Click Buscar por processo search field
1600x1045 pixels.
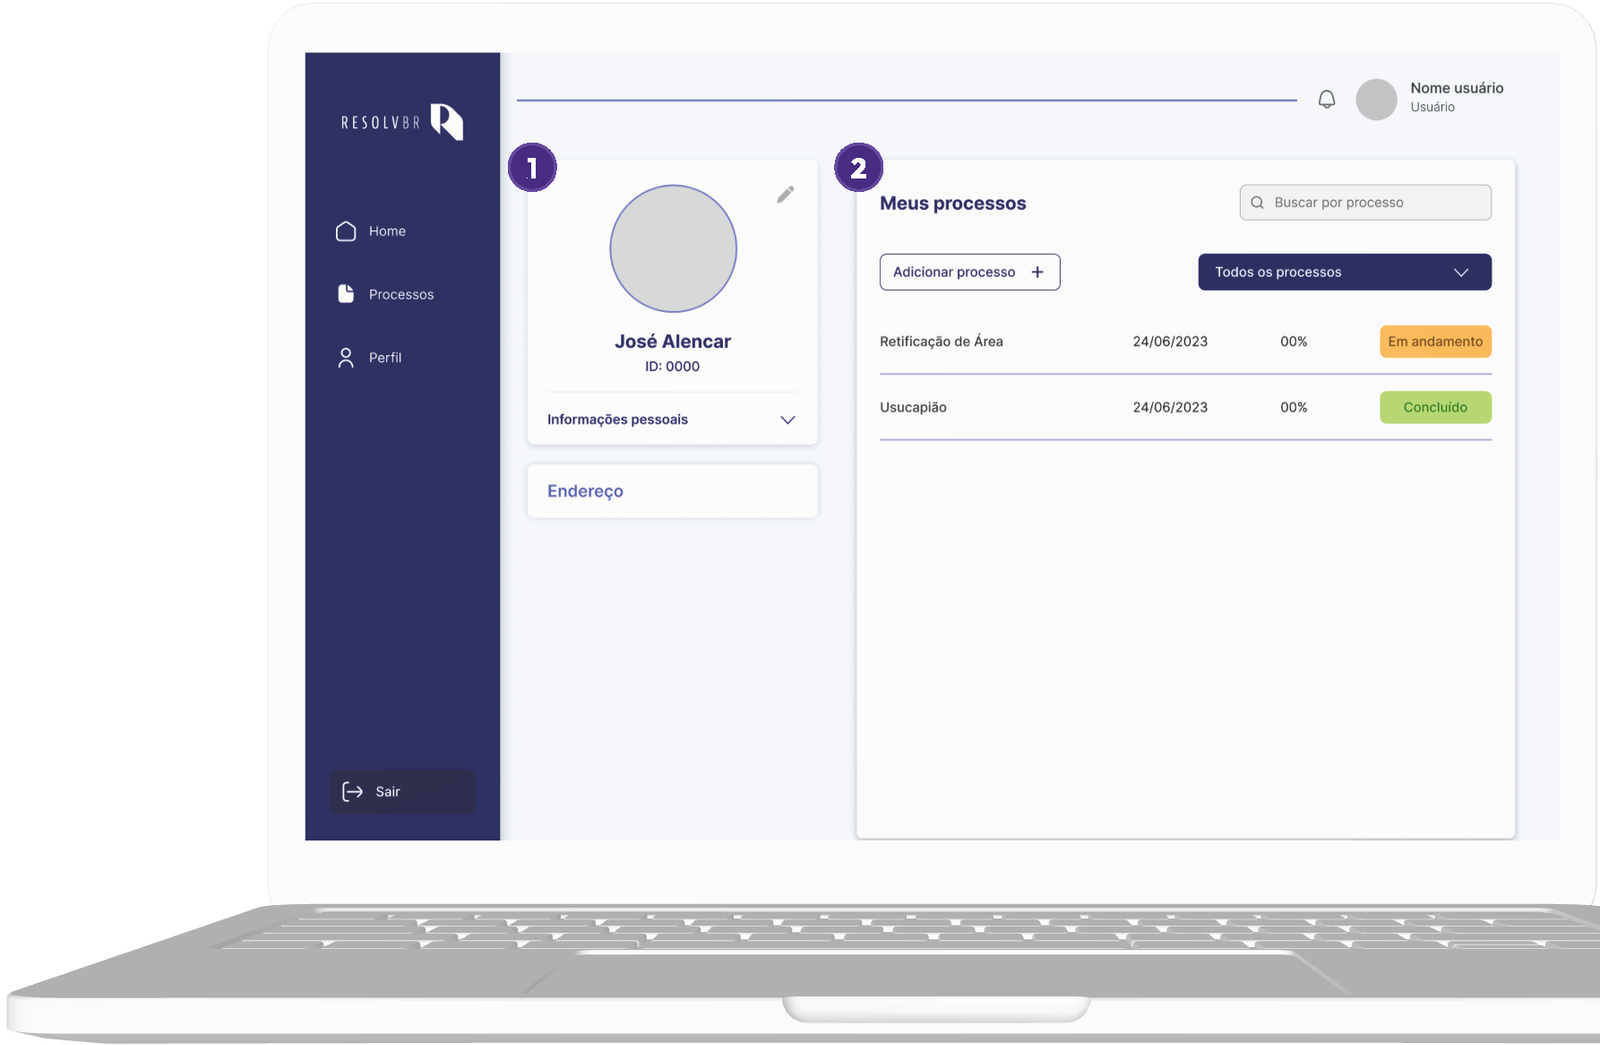coord(1365,202)
